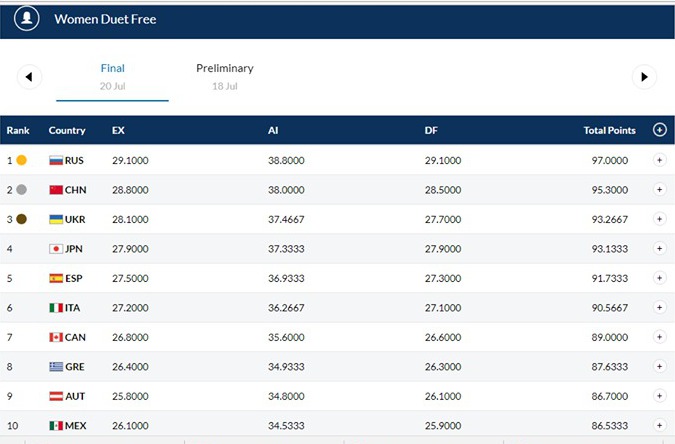Click the athlete profile icon in header
The width and height of the screenshot is (675, 444).
coord(27,19)
